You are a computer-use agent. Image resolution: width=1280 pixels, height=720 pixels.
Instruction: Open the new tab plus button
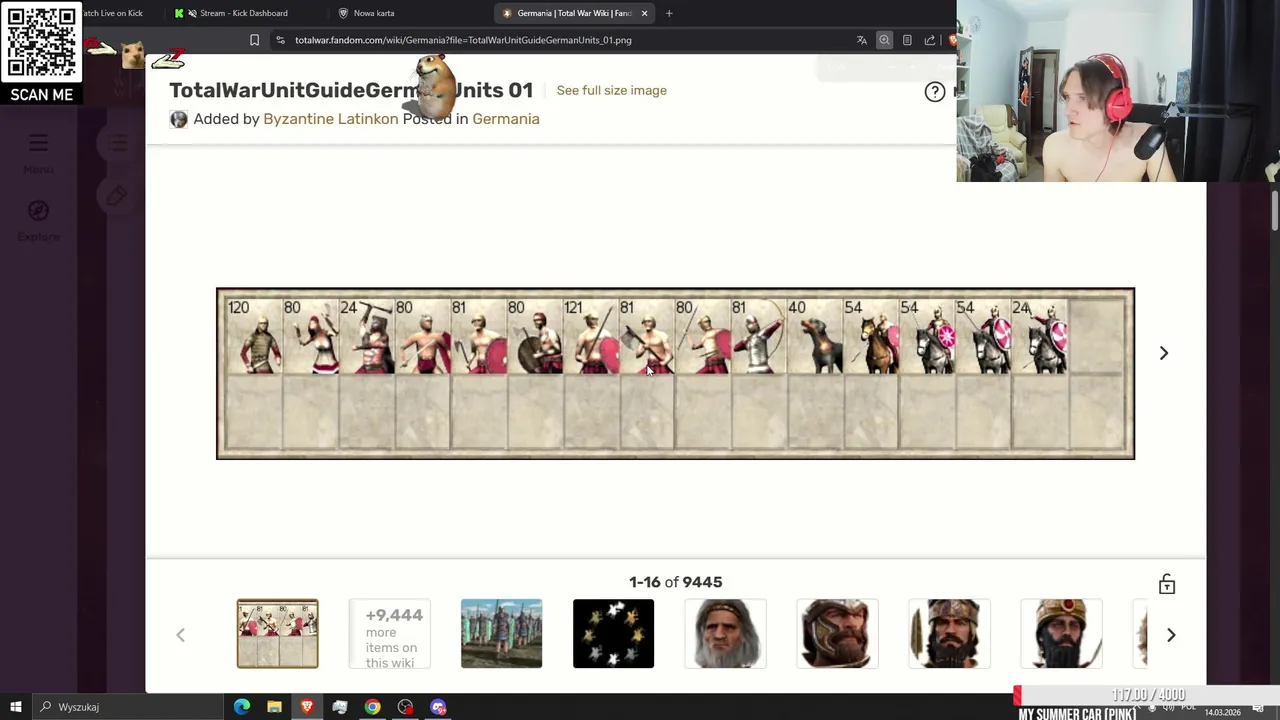coord(669,13)
